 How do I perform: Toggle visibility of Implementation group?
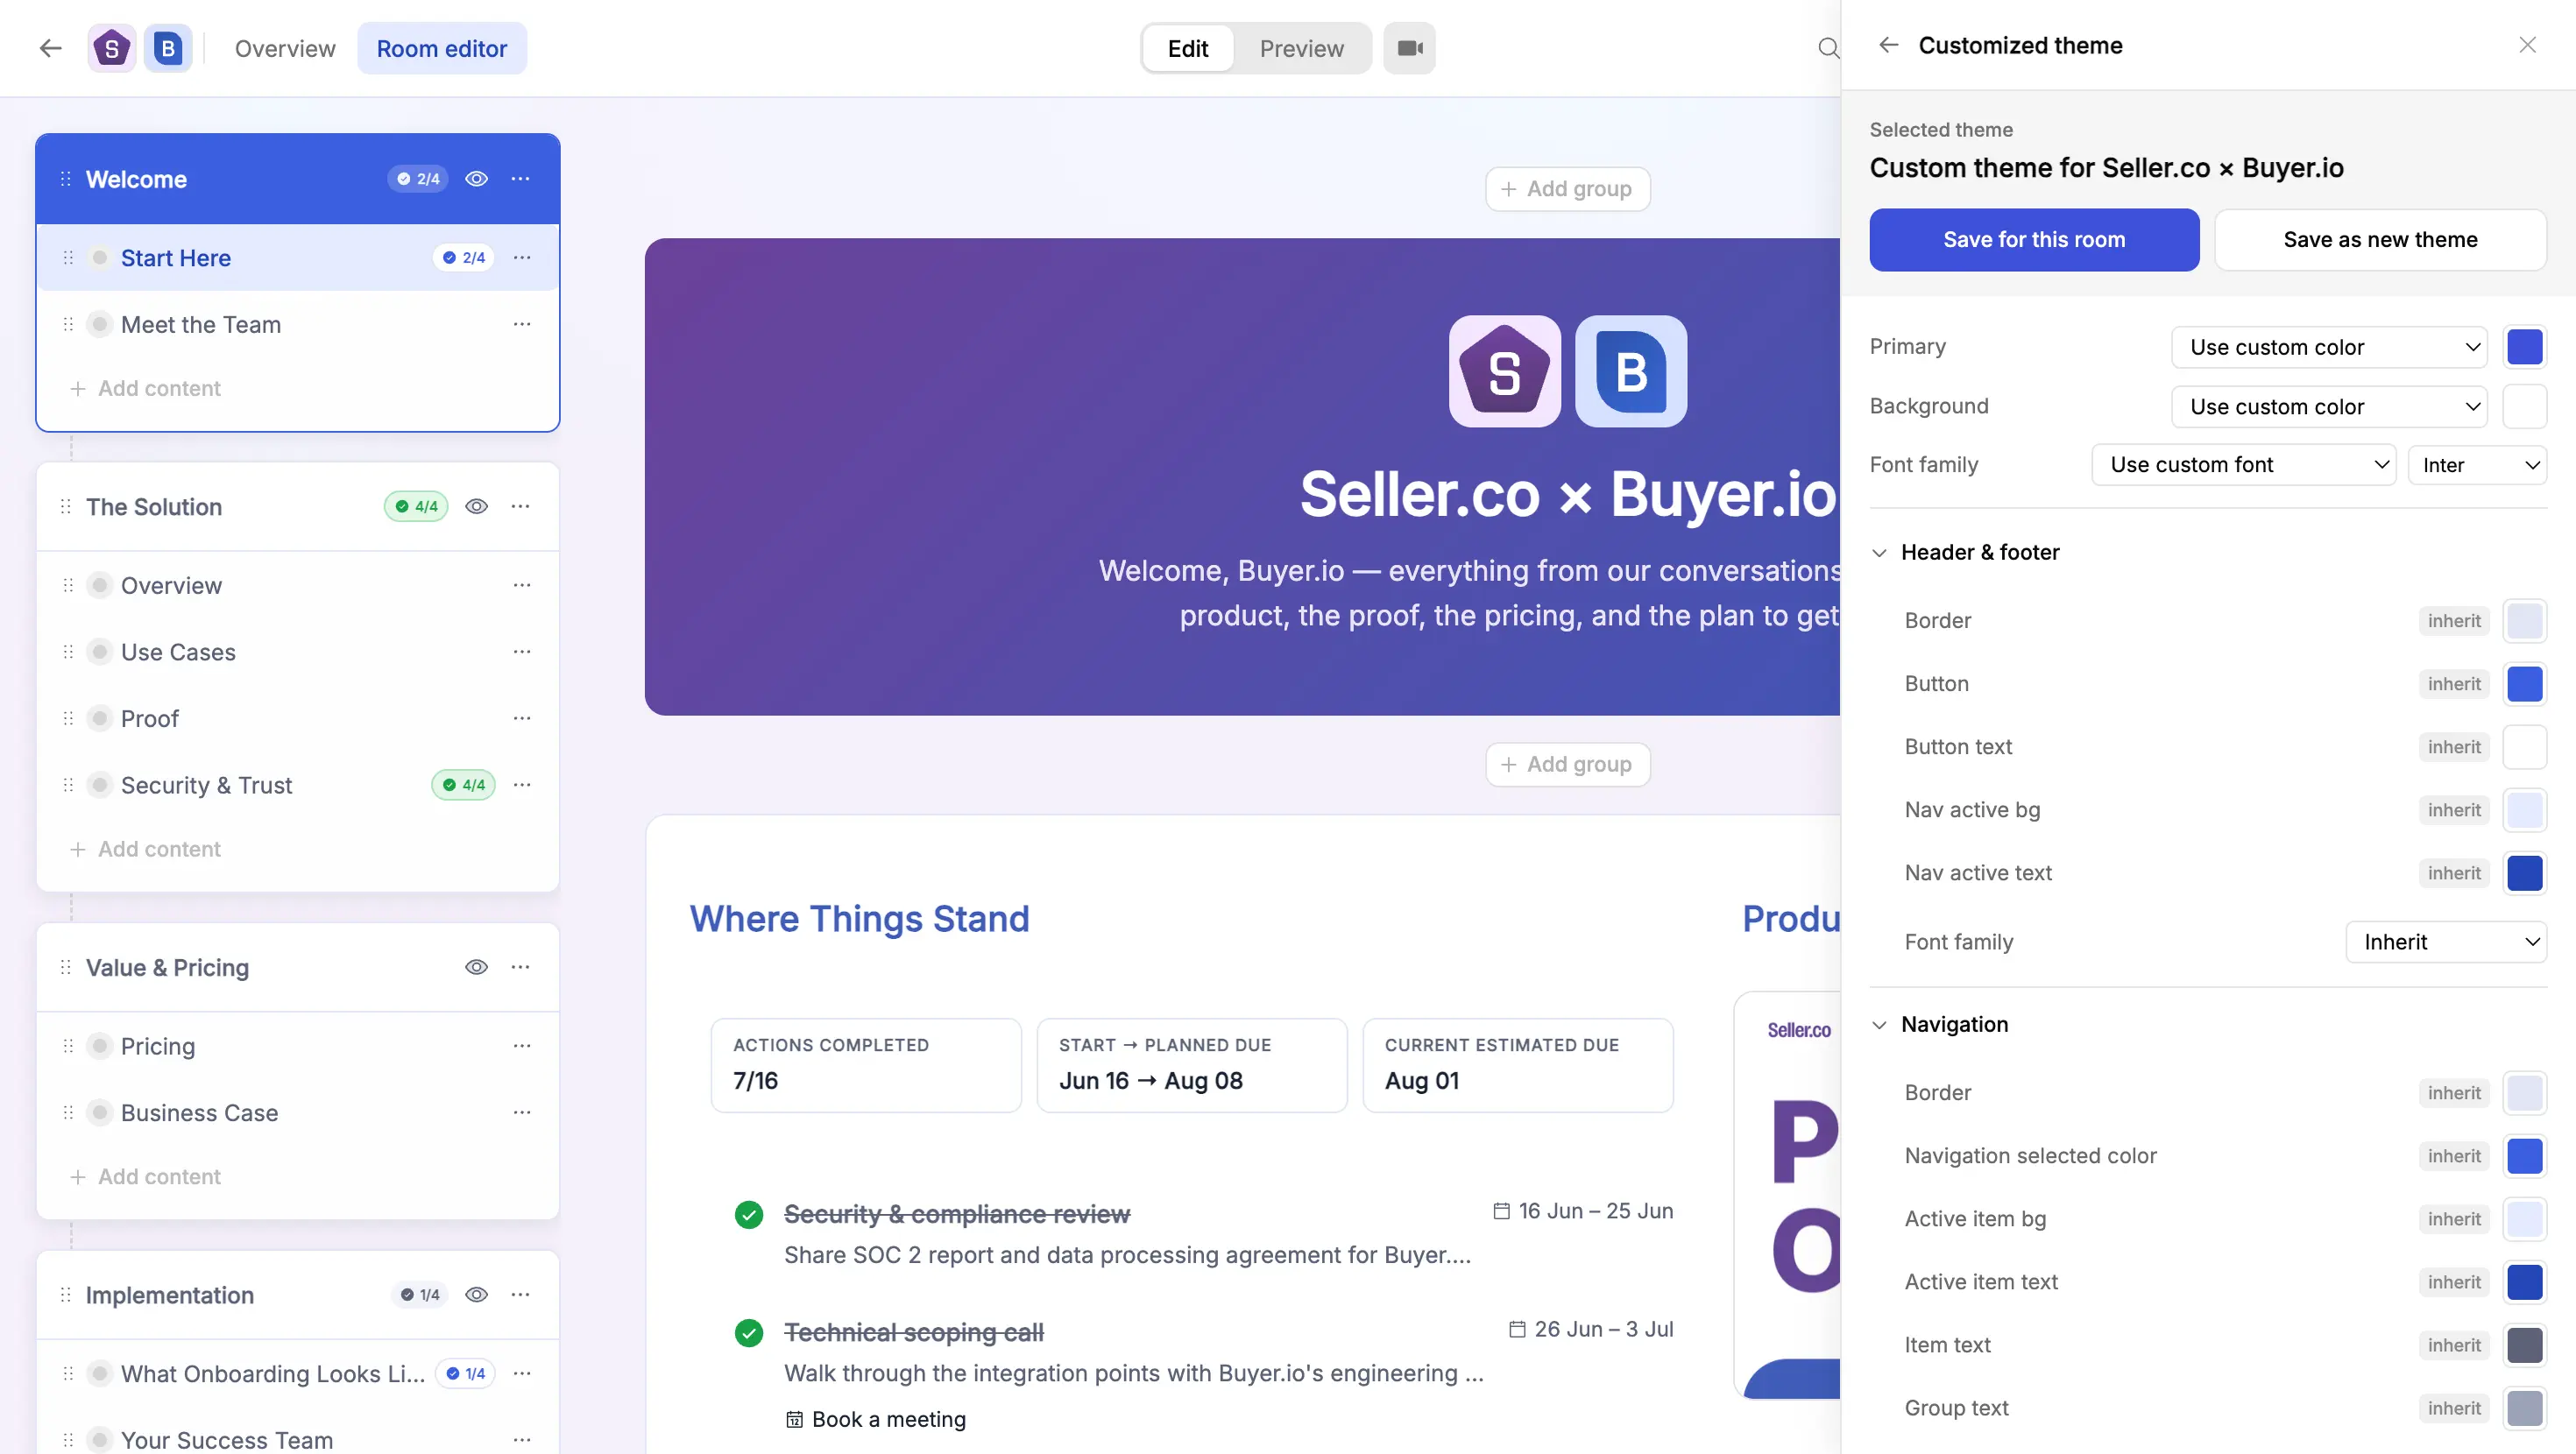click(476, 1294)
